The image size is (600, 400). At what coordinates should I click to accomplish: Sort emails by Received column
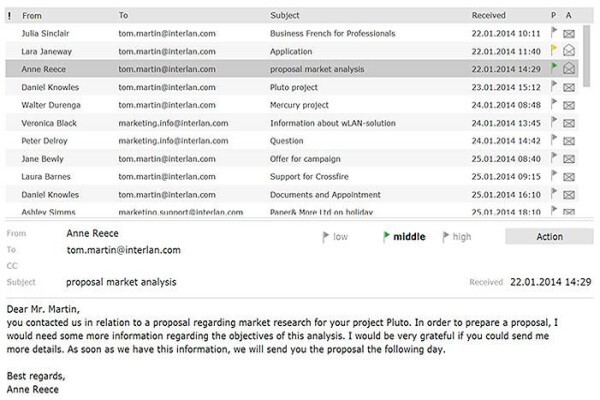point(488,15)
